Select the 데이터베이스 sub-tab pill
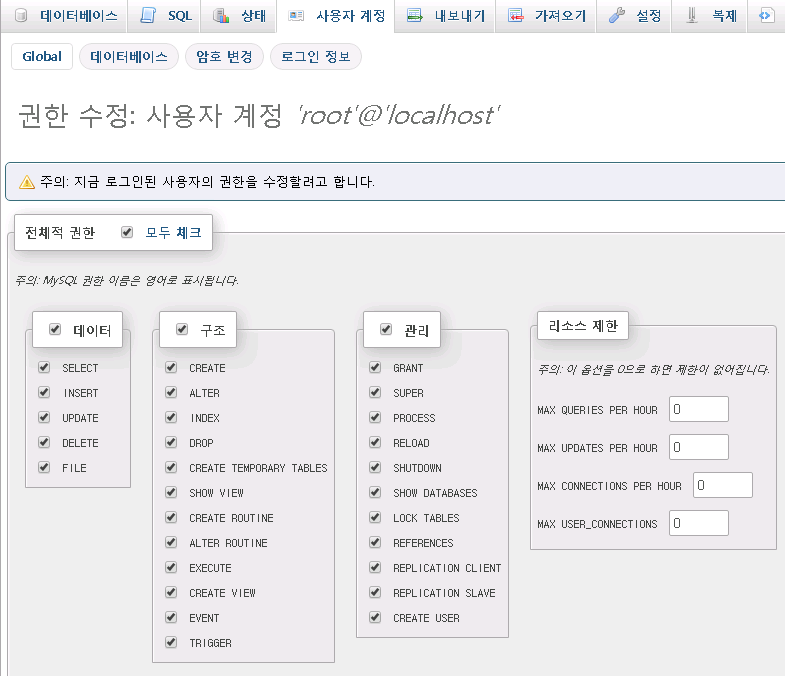Image resolution: width=785 pixels, height=676 pixels. (x=129, y=56)
